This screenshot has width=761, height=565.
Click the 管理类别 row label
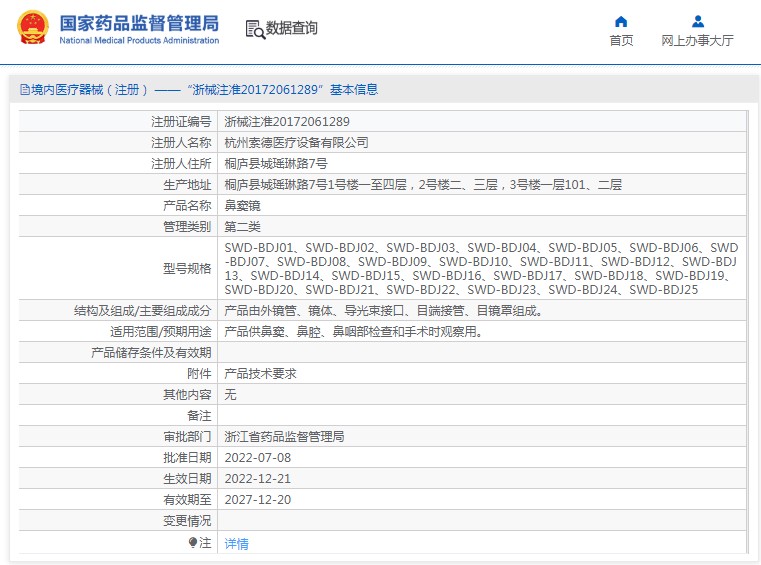click(x=187, y=227)
